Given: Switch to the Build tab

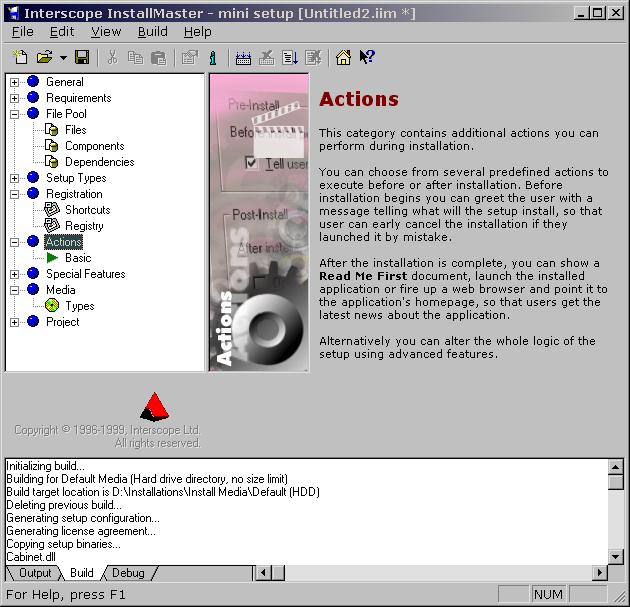Looking at the screenshot, I should (82, 573).
